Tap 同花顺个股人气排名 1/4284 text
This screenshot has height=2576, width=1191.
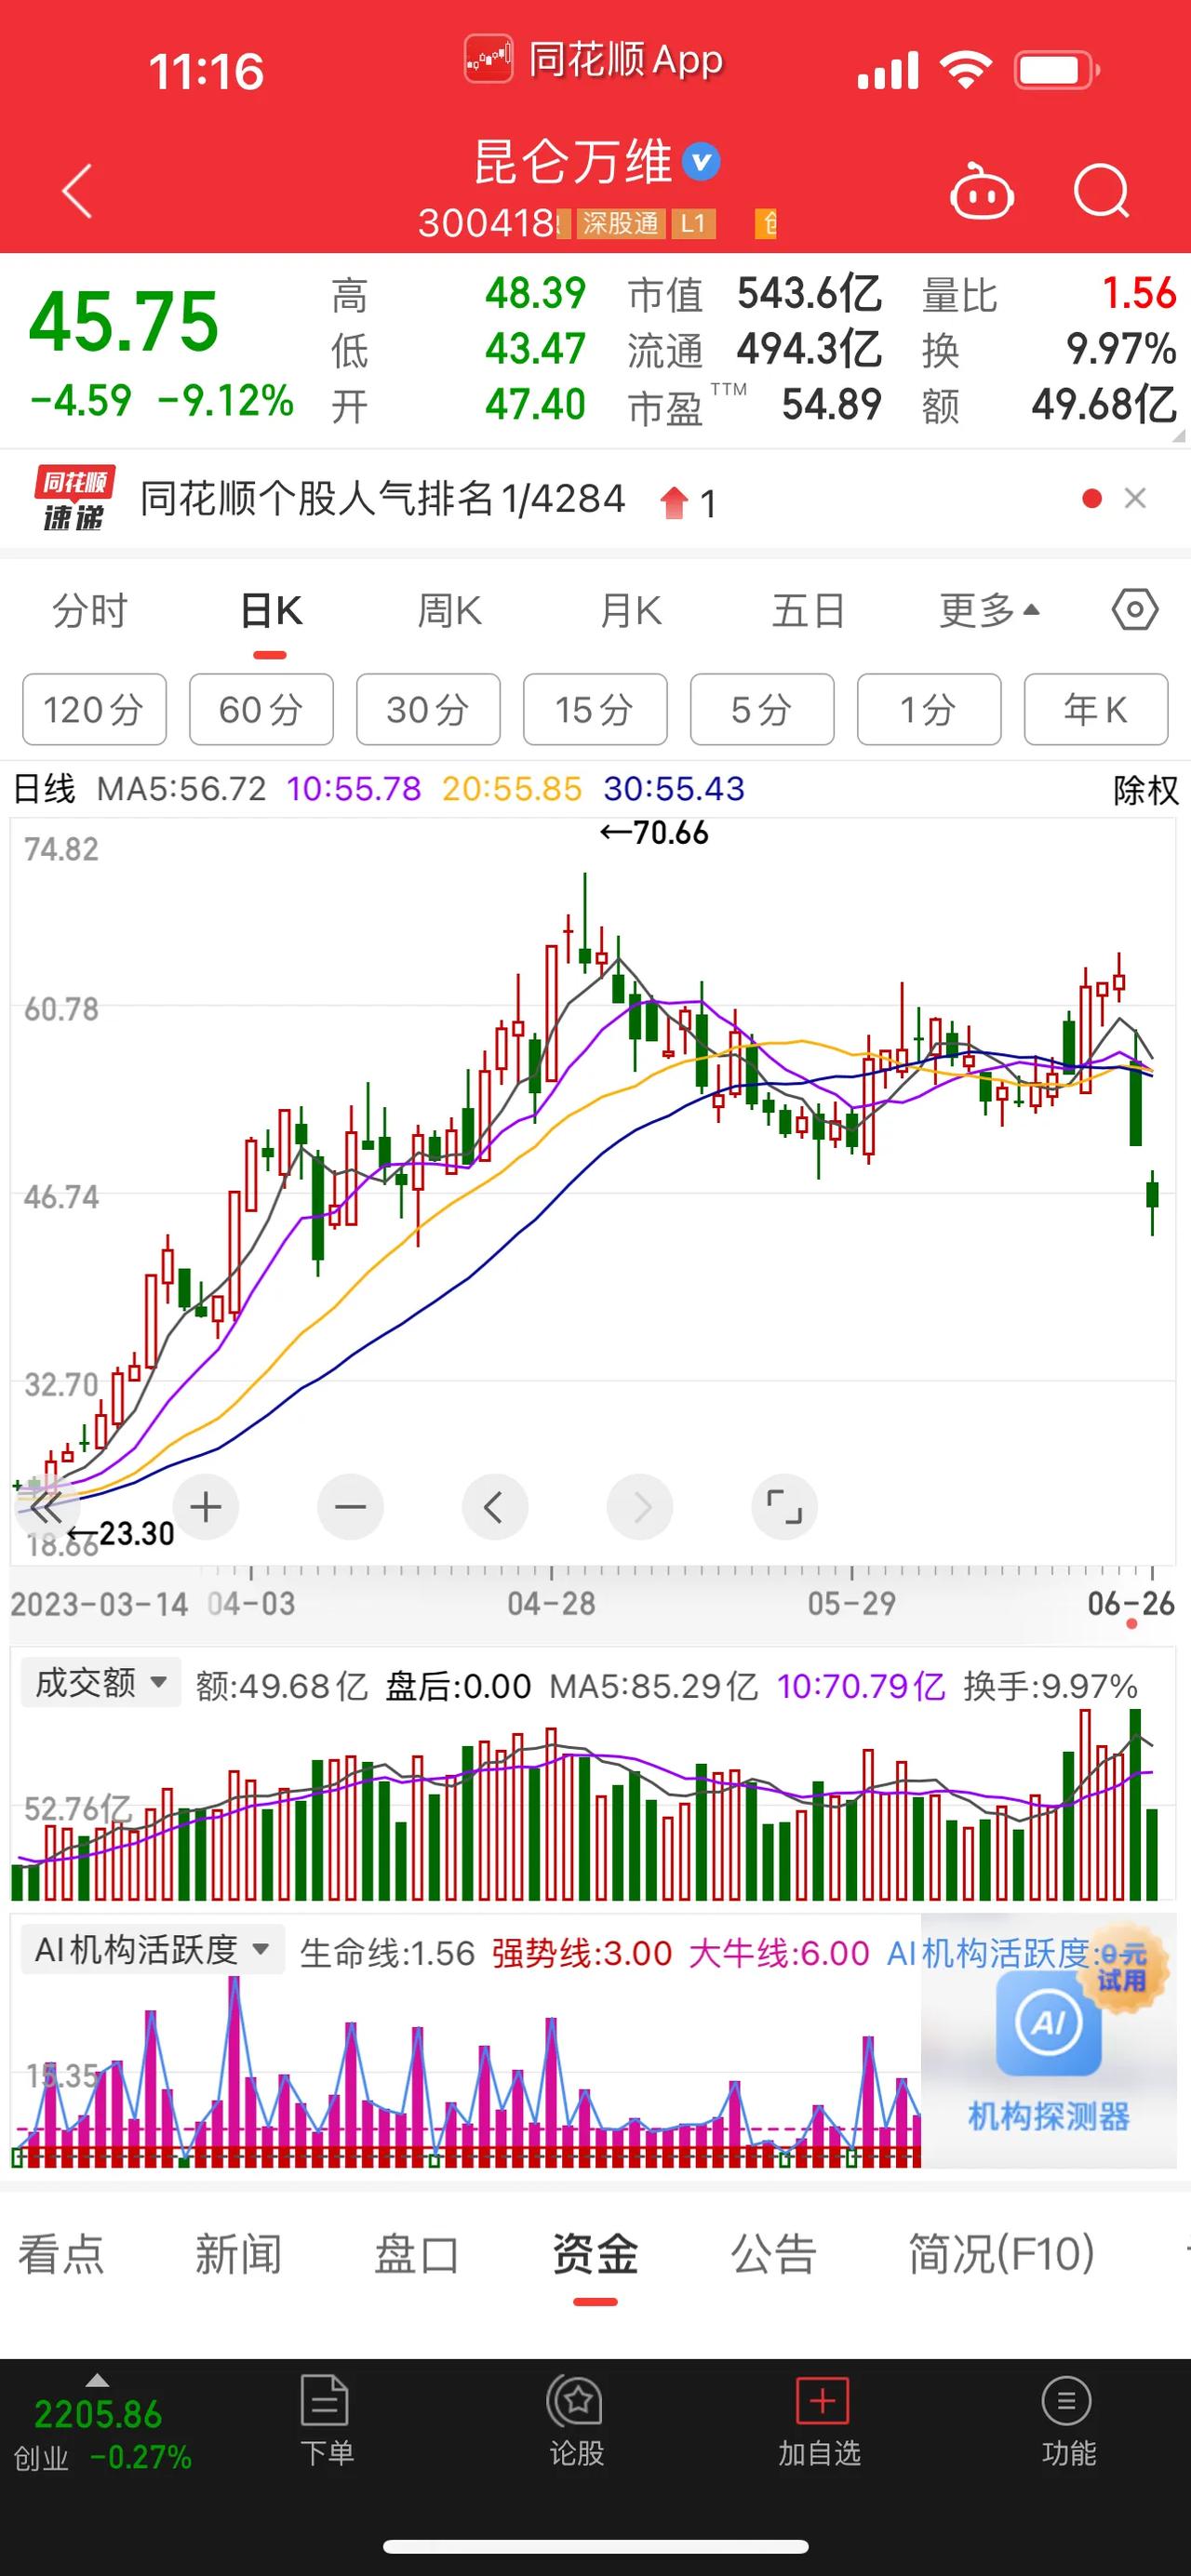point(382,498)
